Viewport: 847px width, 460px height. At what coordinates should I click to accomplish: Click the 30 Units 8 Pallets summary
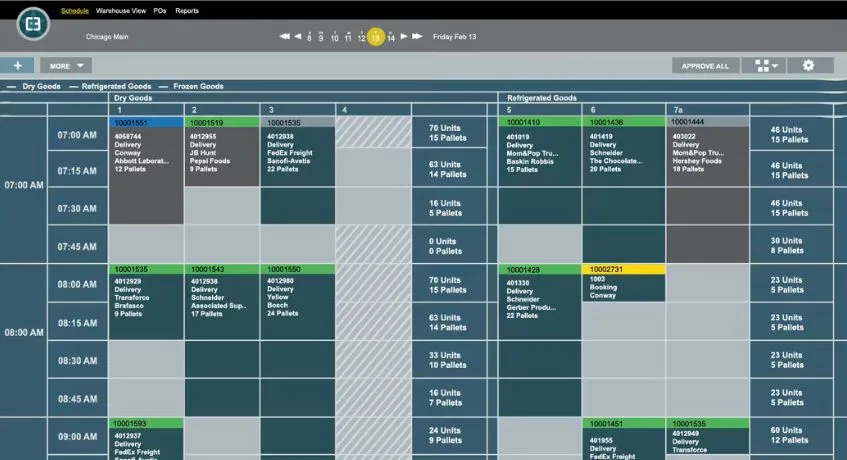791,246
